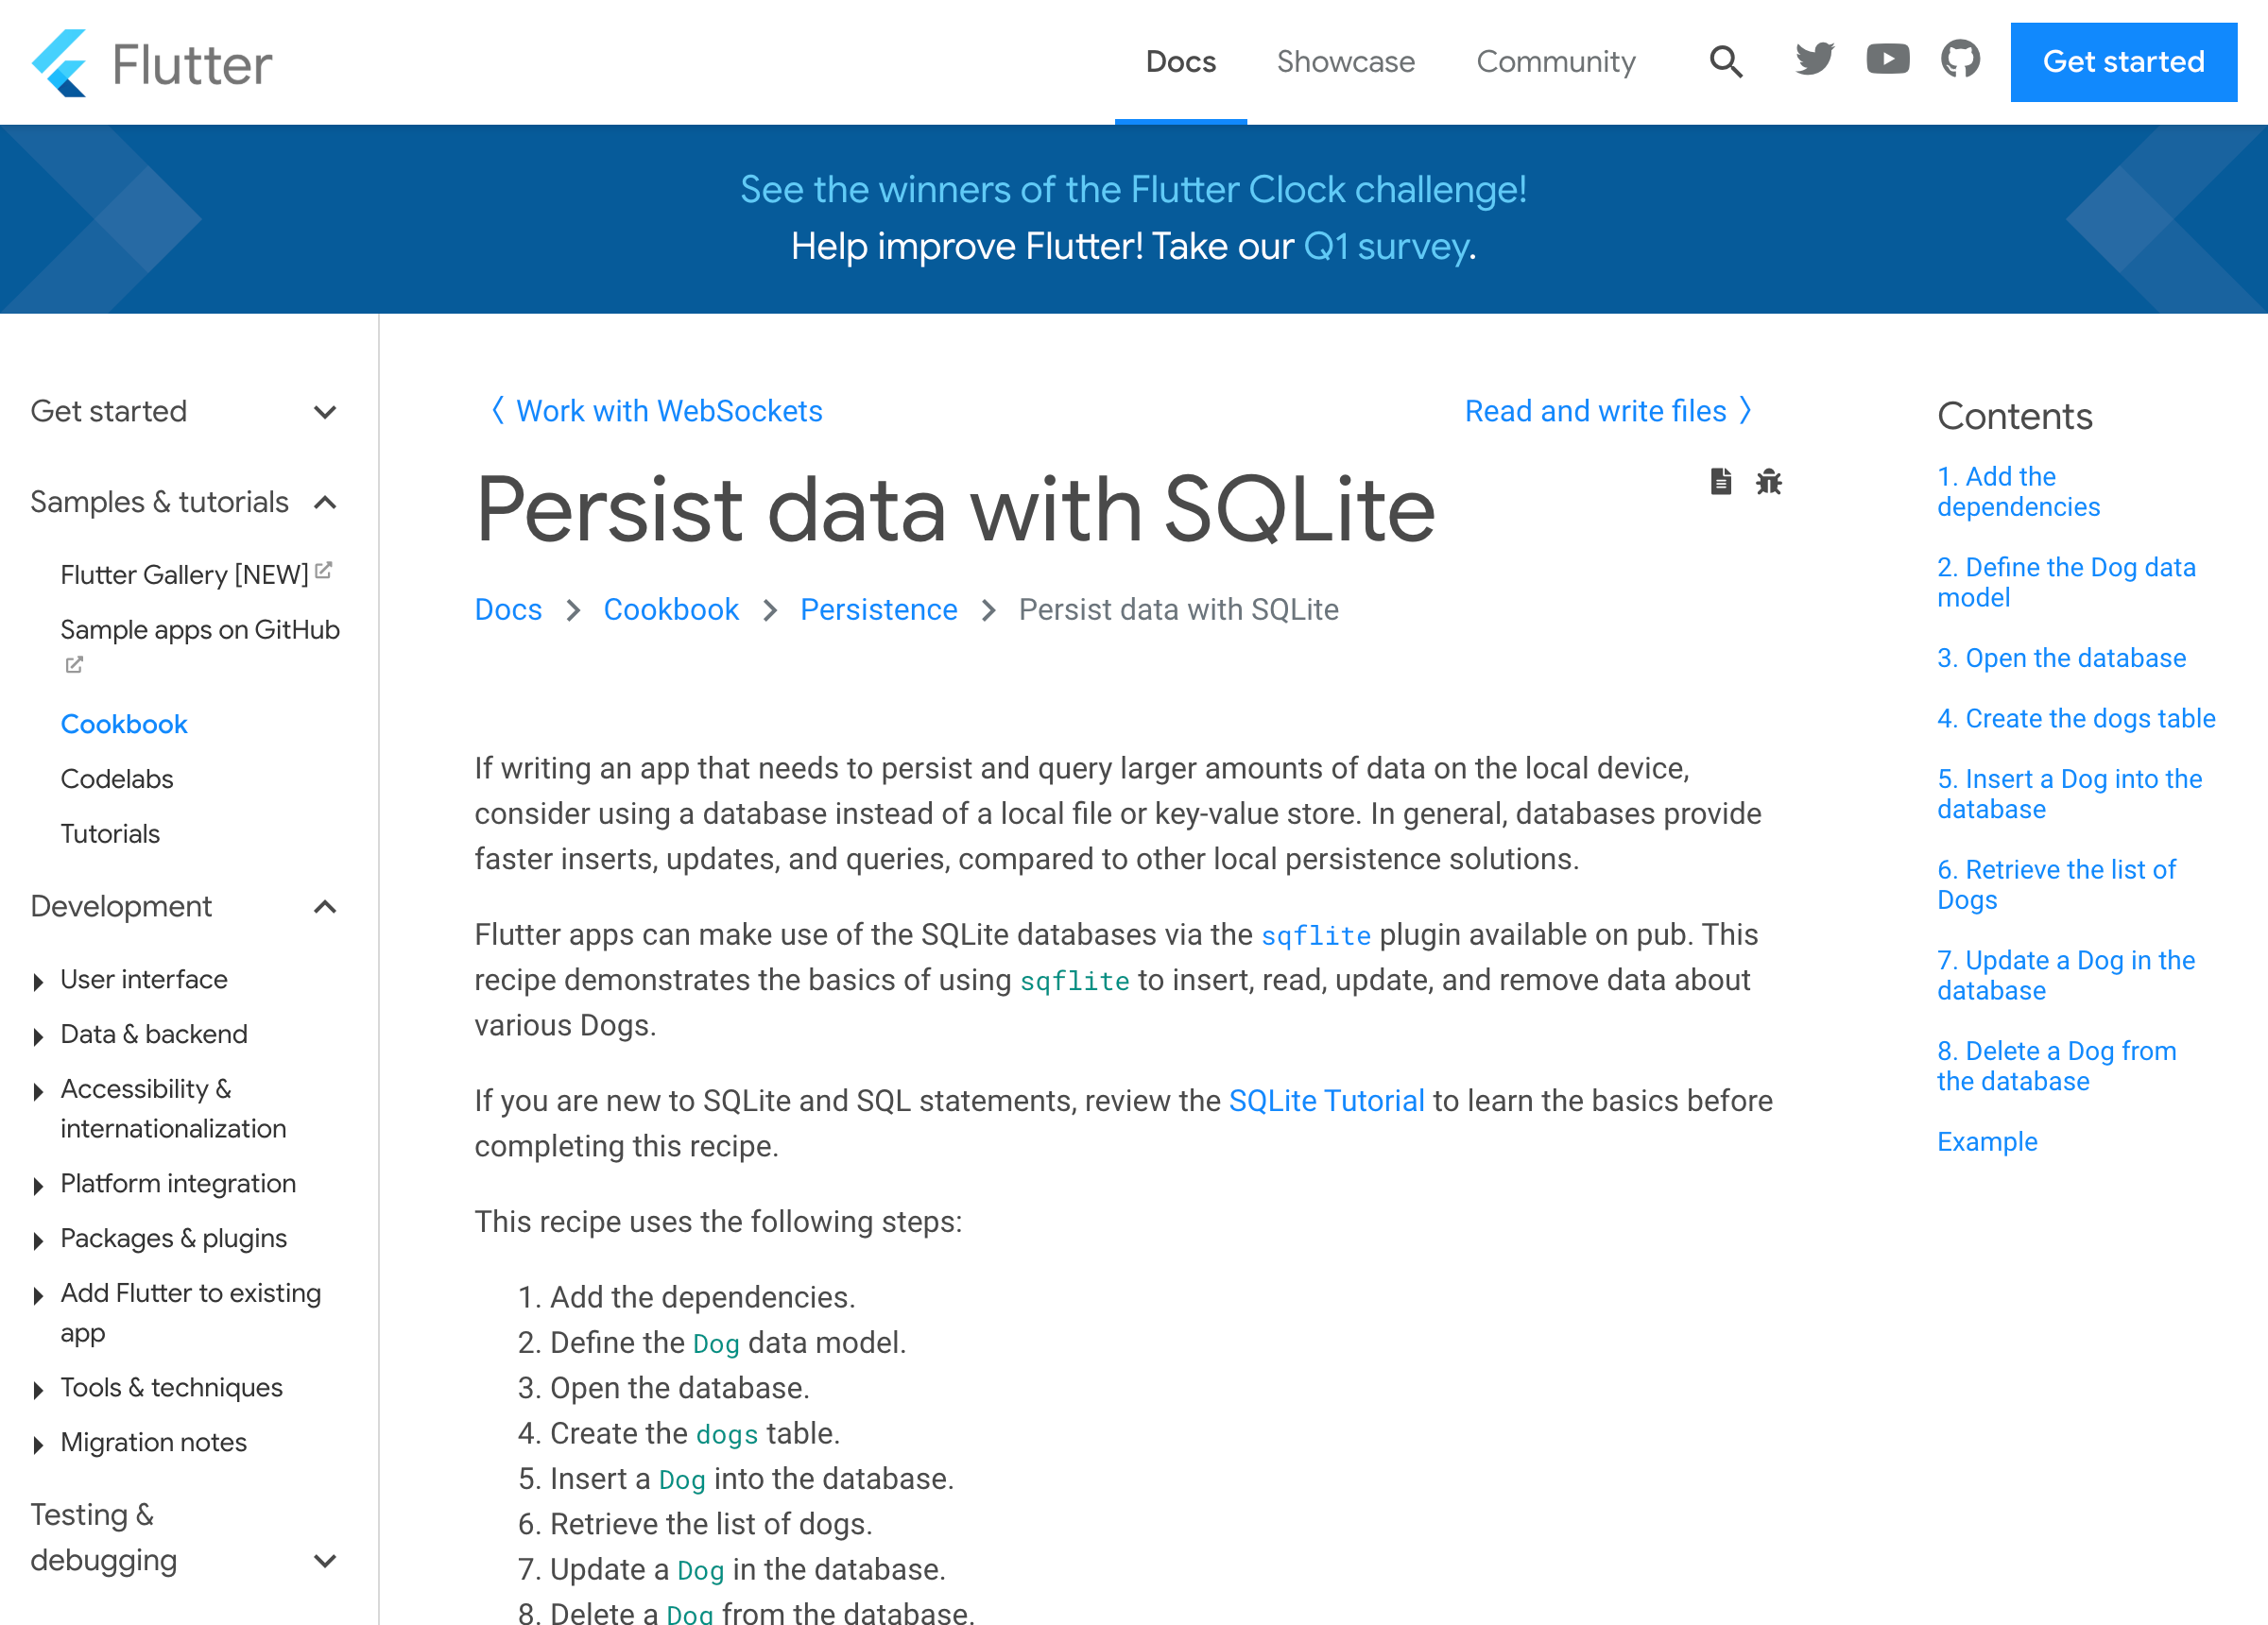This screenshot has width=2268, height=1625.
Task: Click the view page source document icon
Action: (1720, 482)
